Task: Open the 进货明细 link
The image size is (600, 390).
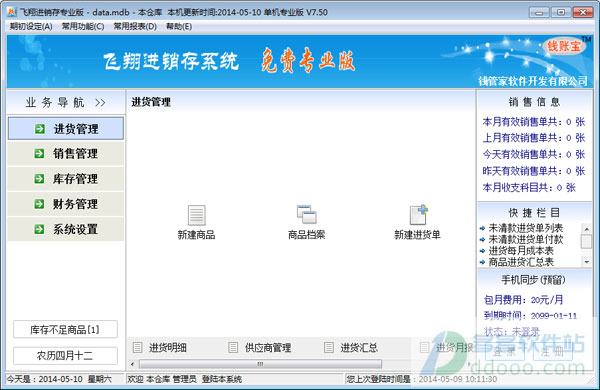Action: [x=168, y=348]
